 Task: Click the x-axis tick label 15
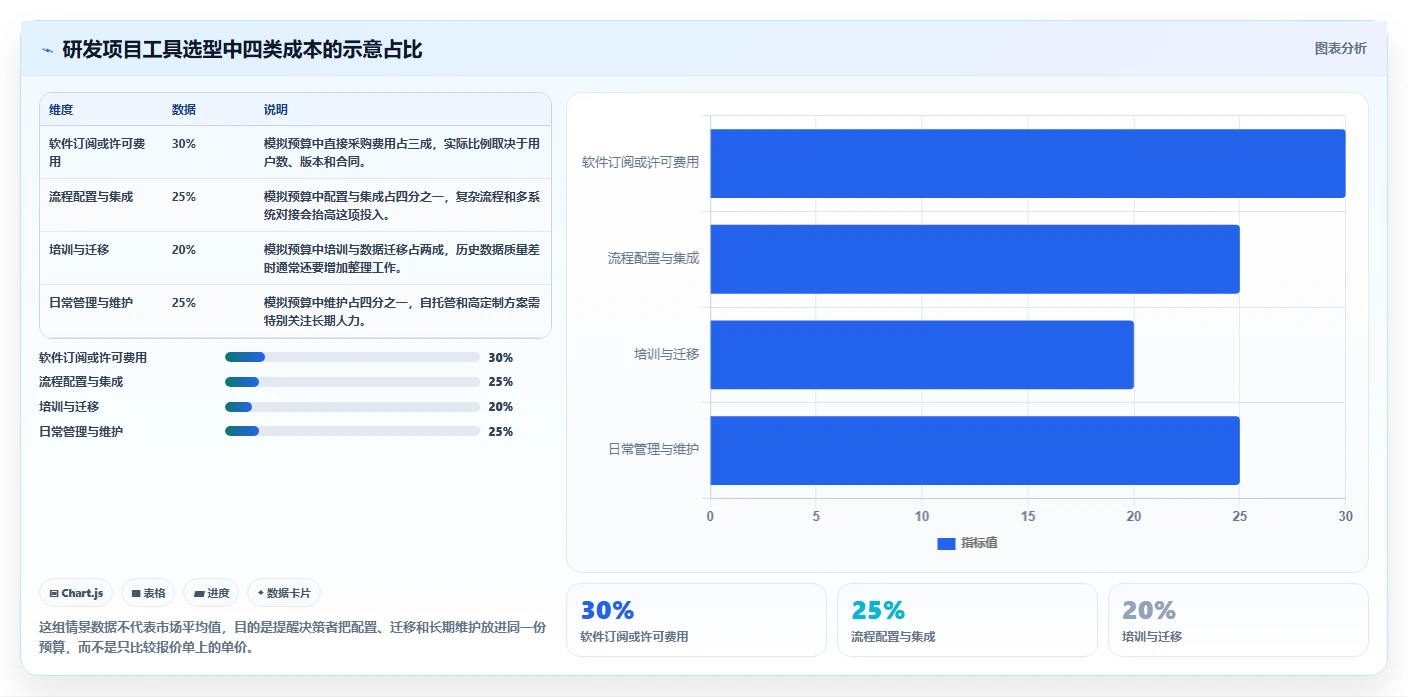[x=1028, y=516]
